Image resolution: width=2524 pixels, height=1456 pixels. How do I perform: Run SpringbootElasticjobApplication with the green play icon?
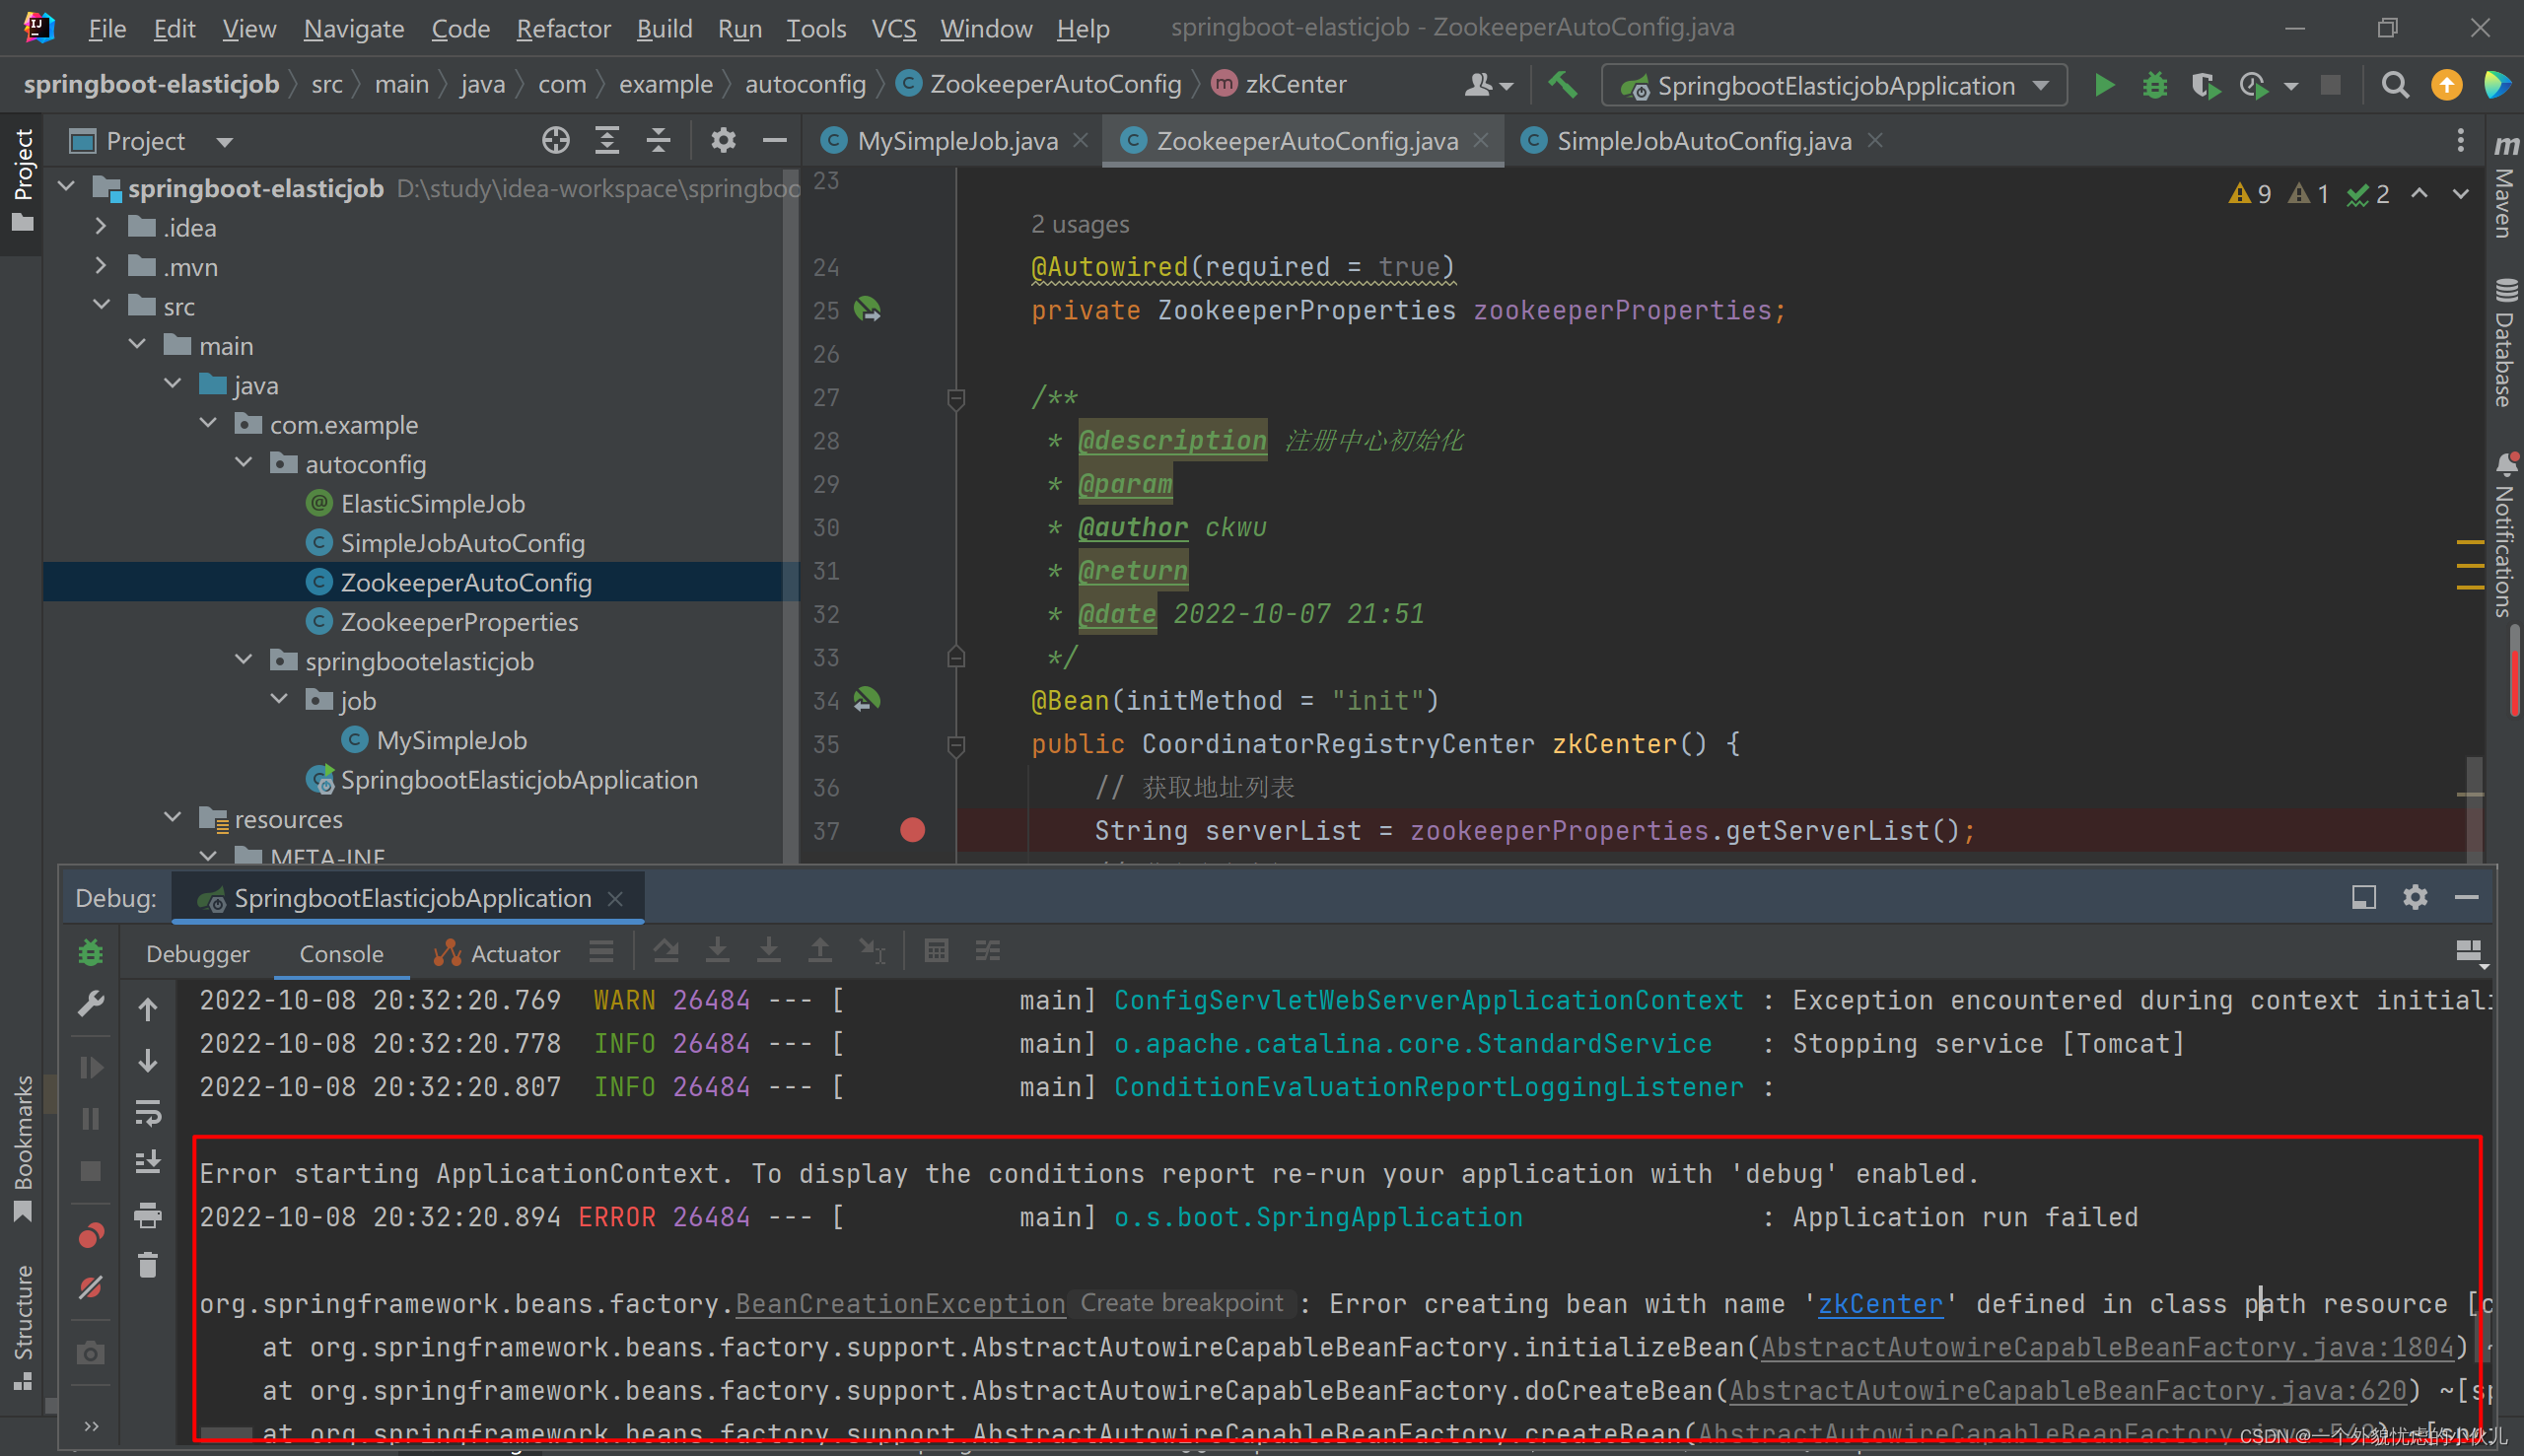2104,86
